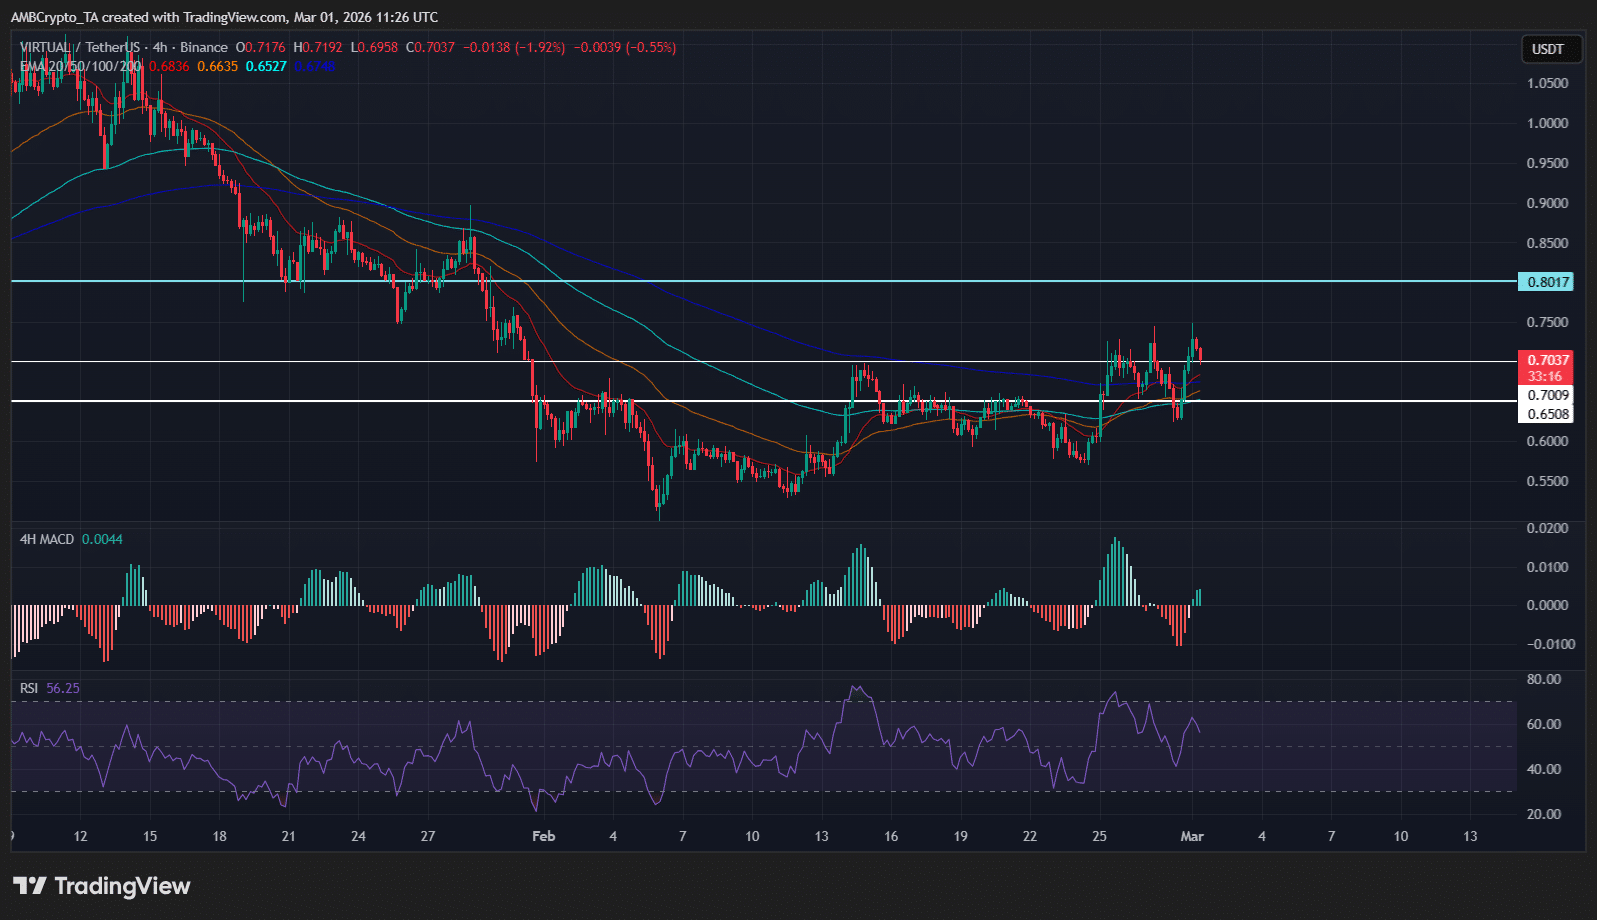The height and width of the screenshot is (920, 1597).
Task: Open the USDT currency selector
Action: pos(1547,49)
